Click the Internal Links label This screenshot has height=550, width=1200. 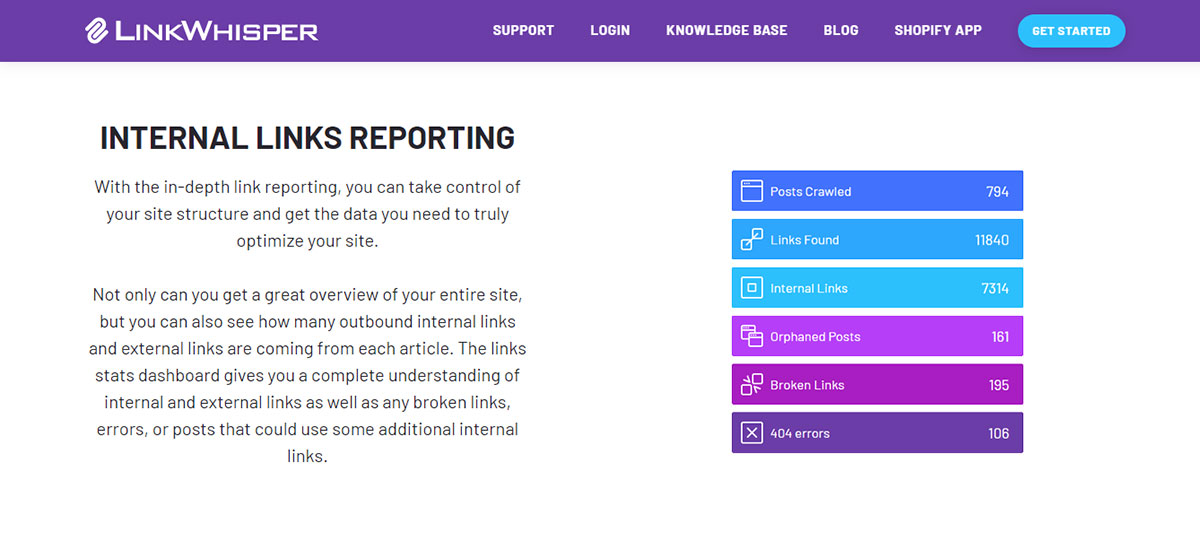pyautogui.click(x=809, y=288)
